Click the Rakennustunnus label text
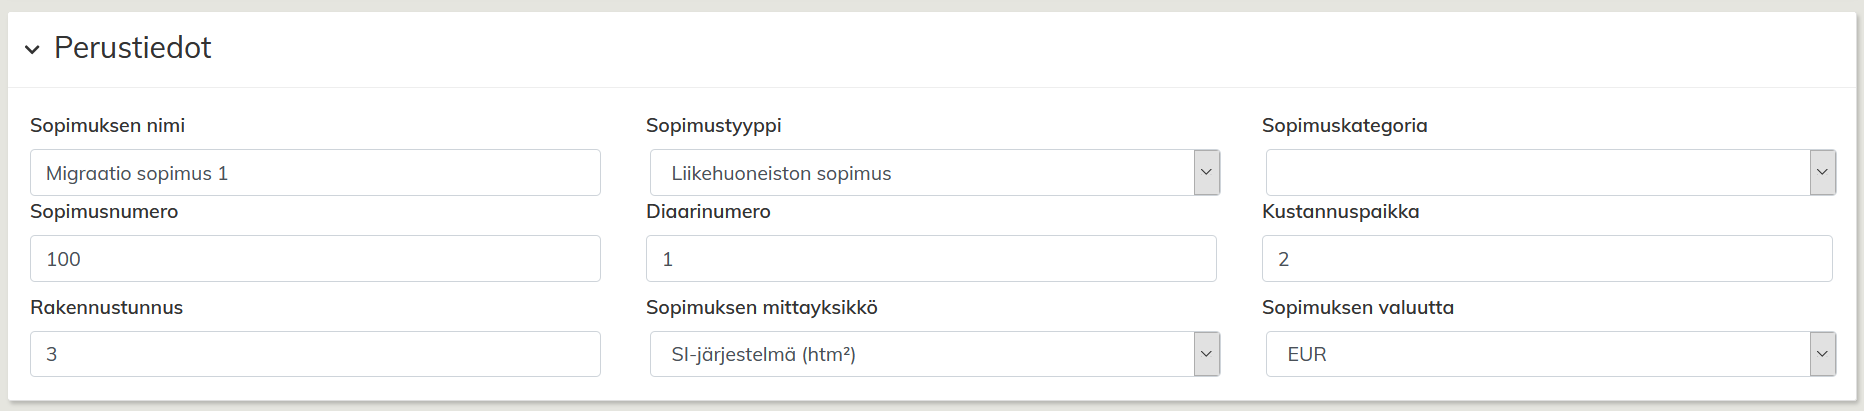This screenshot has height=411, width=1864. (x=106, y=308)
